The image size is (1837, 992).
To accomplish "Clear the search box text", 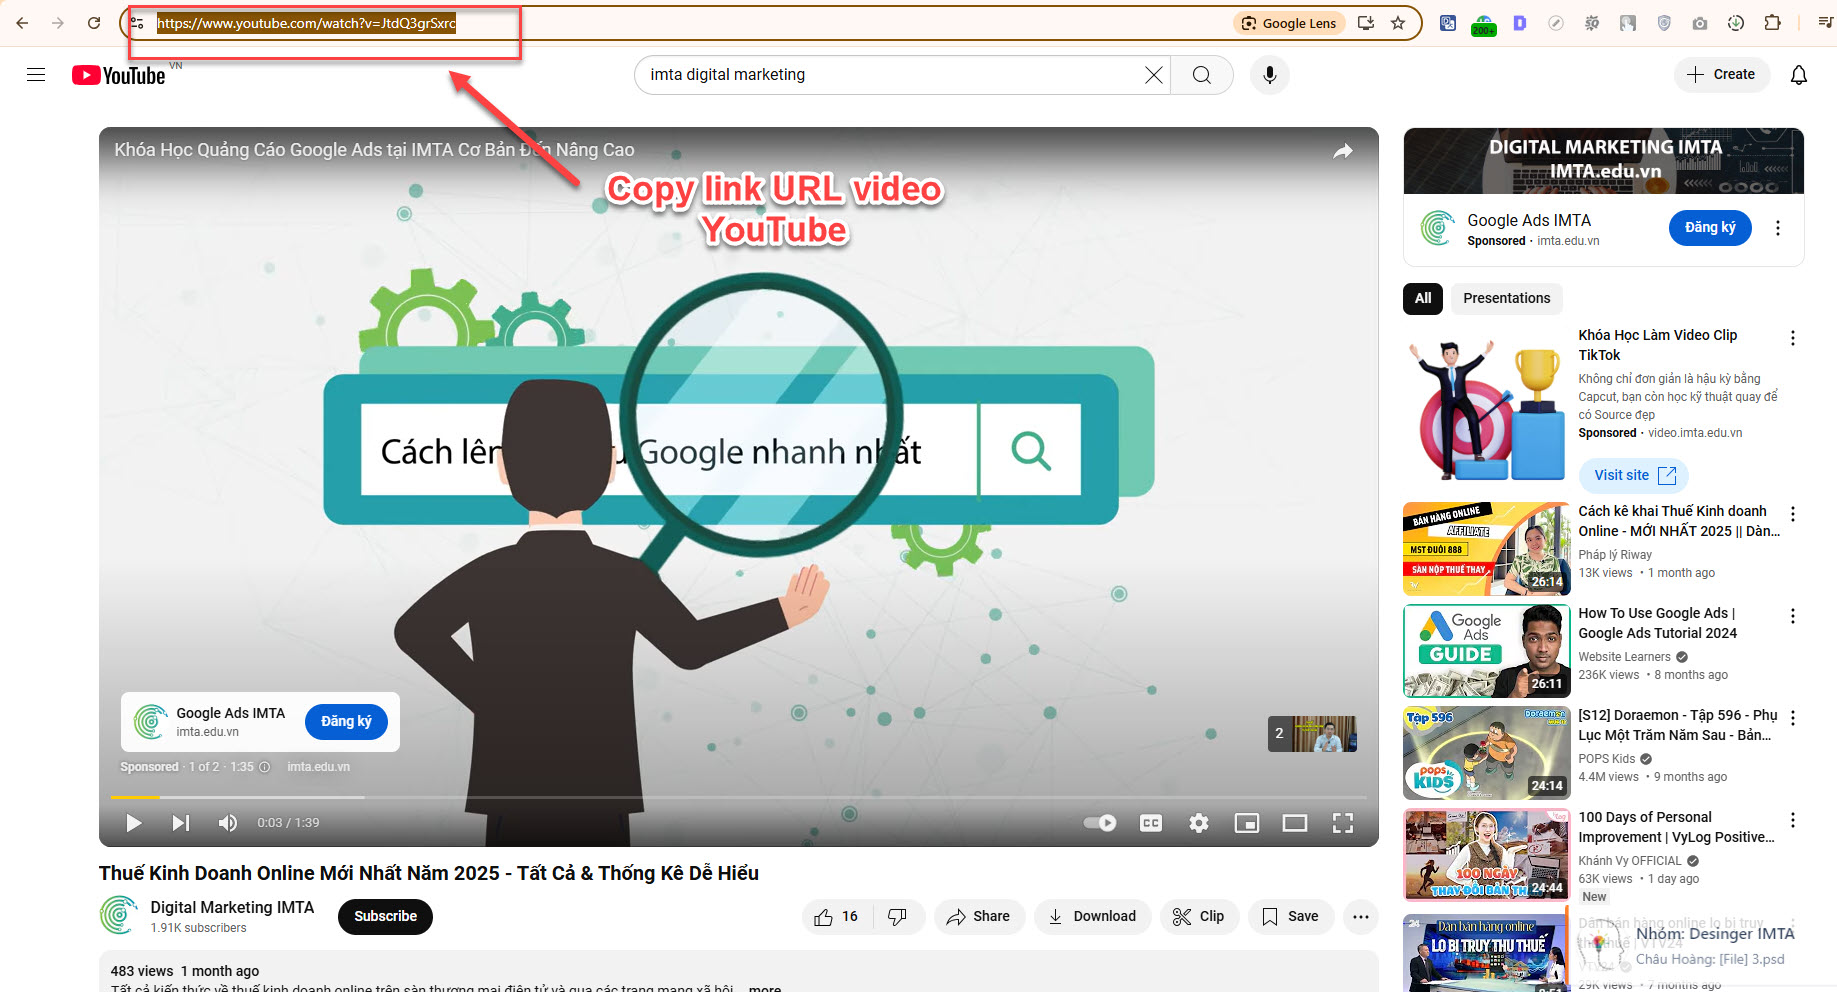I will click(1154, 75).
